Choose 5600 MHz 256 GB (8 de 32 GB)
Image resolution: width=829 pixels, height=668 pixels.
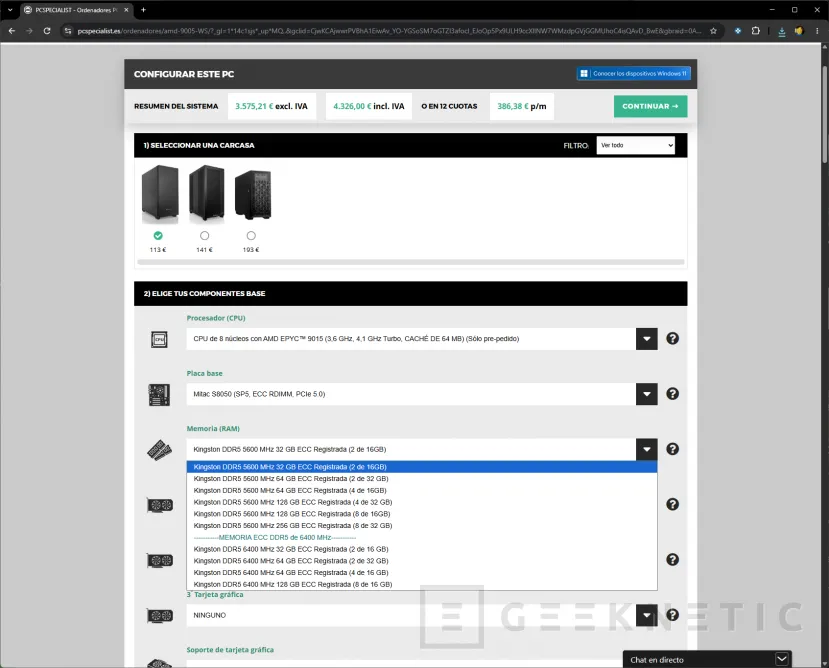[x=422, y=526]
